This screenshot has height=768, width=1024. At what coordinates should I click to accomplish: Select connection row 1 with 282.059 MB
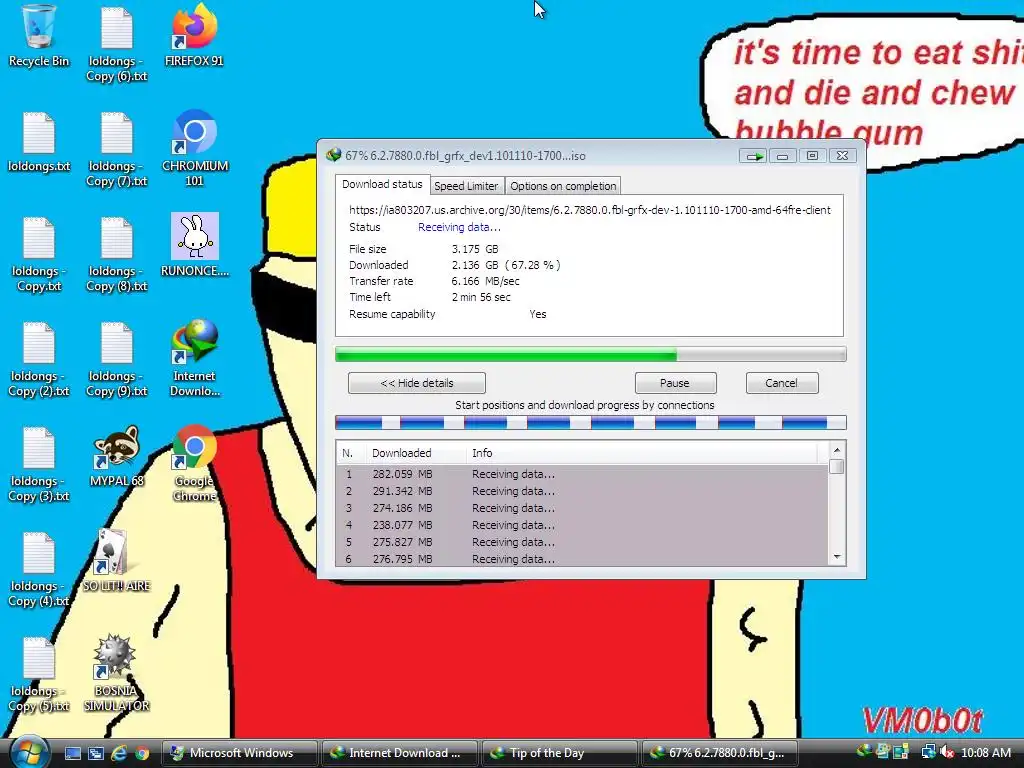coord(582,474)
